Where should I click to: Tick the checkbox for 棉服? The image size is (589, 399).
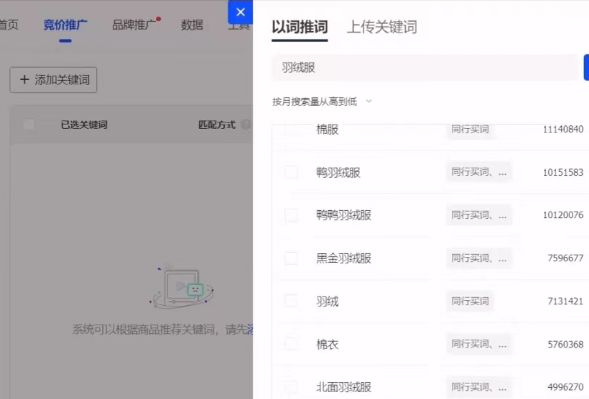click(x=291, y=130)
